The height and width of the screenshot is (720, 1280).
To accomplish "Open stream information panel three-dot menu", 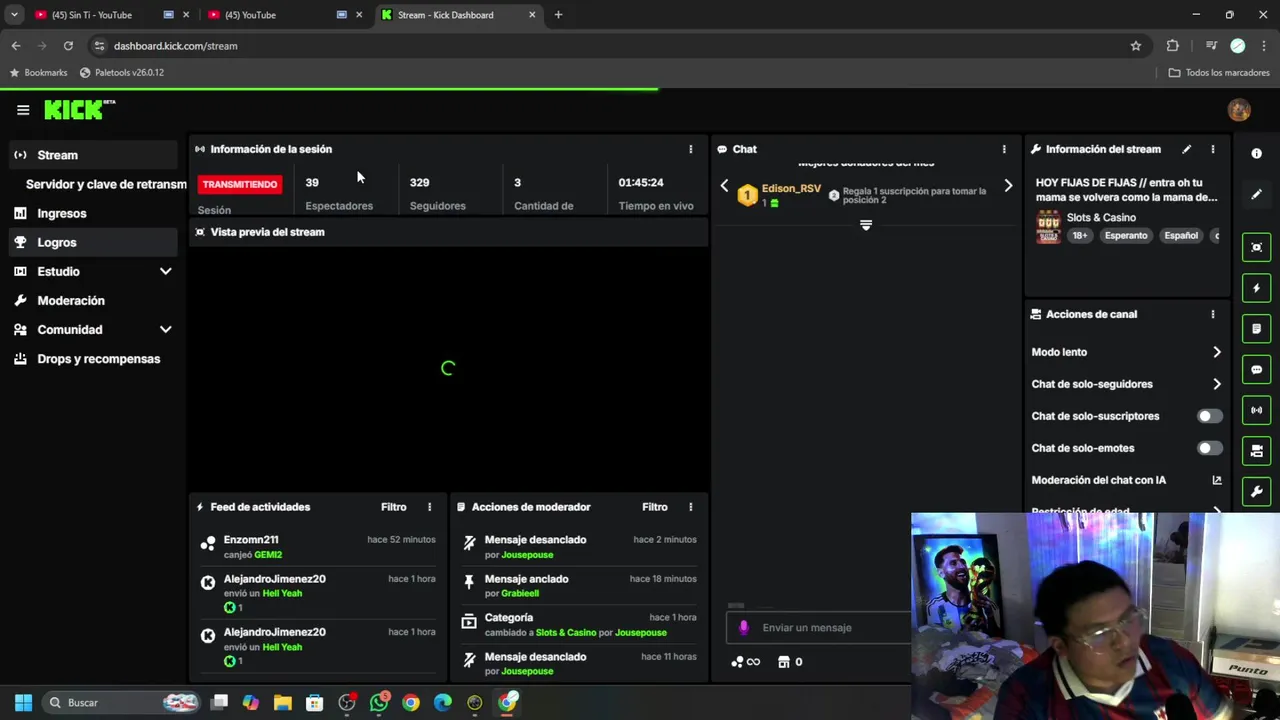I will (x=1213, y=149).
